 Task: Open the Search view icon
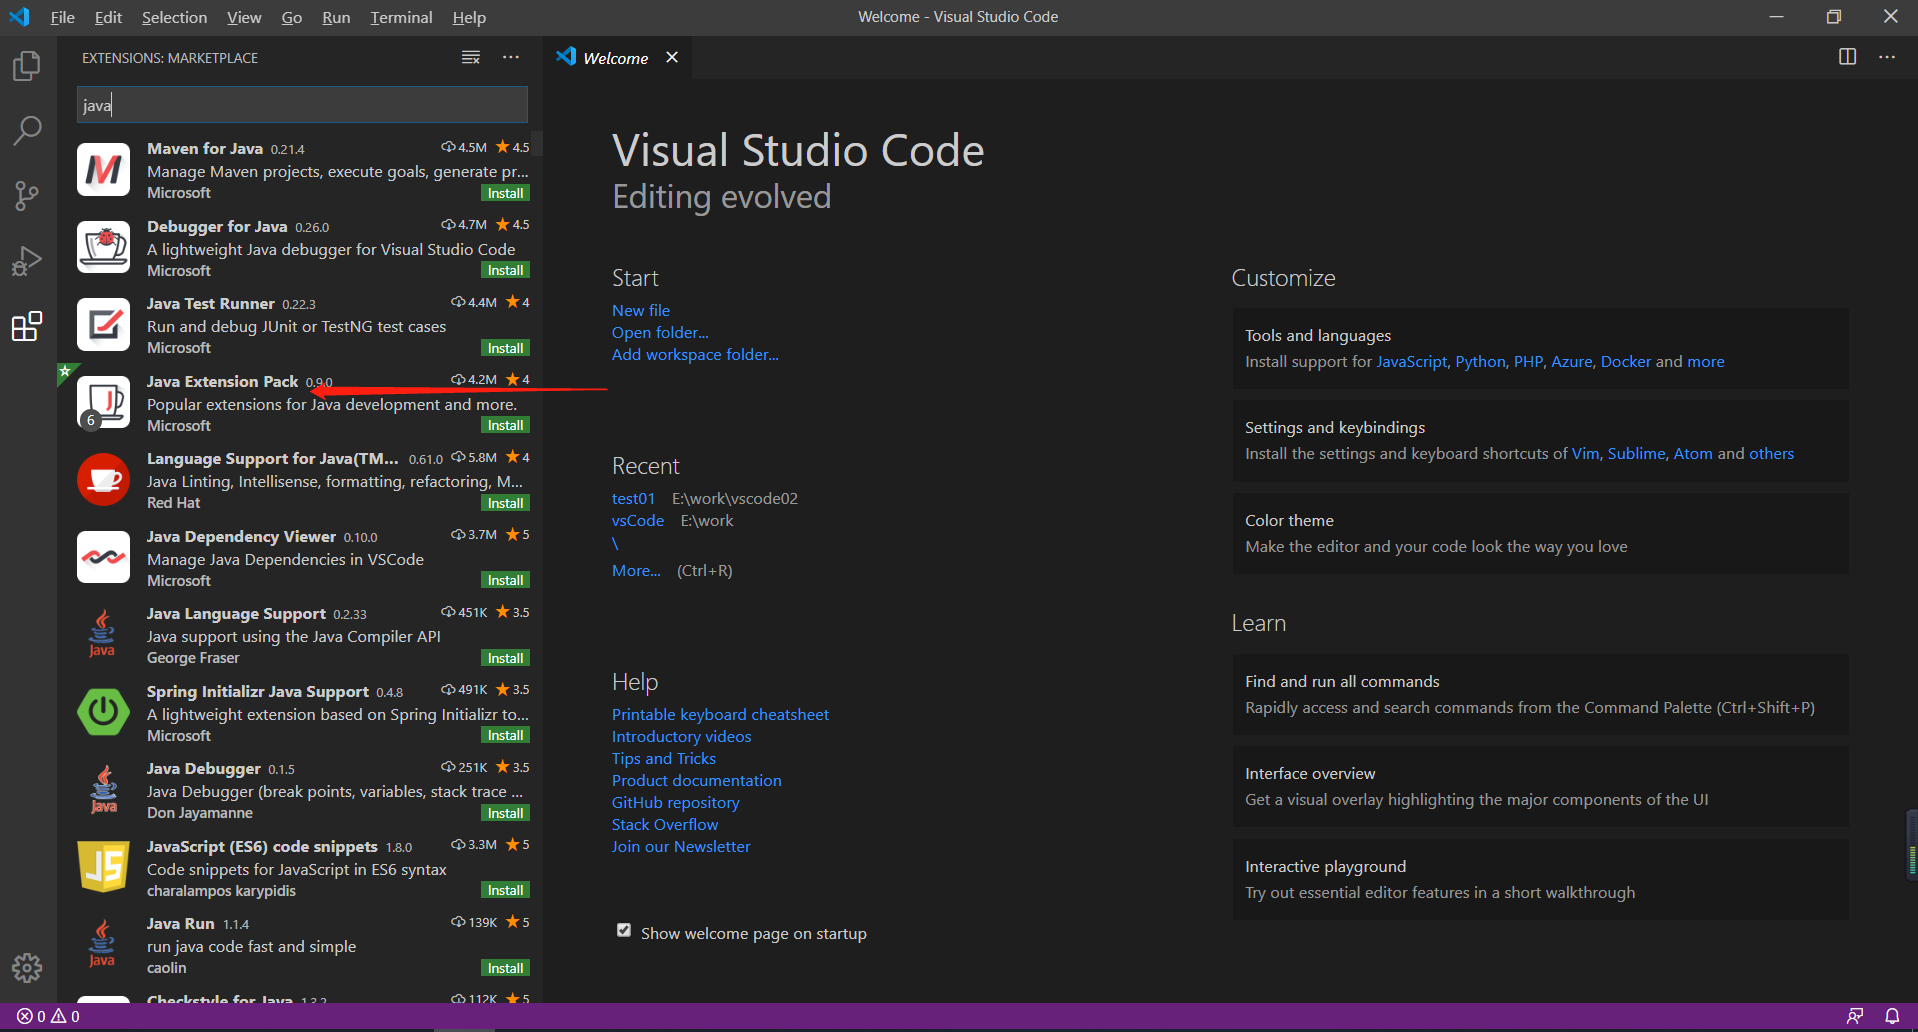26,131
